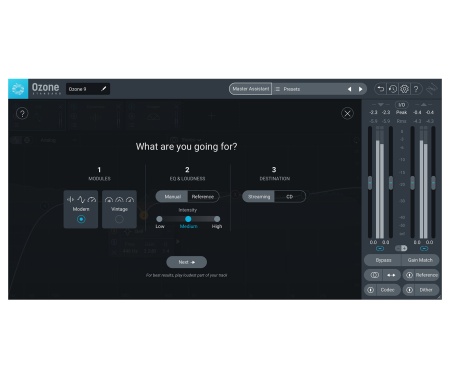The width and height of the screenshot is (450, 380).
Task: Choose Manual EQ & Loudness mode
Action: [172, 197]
